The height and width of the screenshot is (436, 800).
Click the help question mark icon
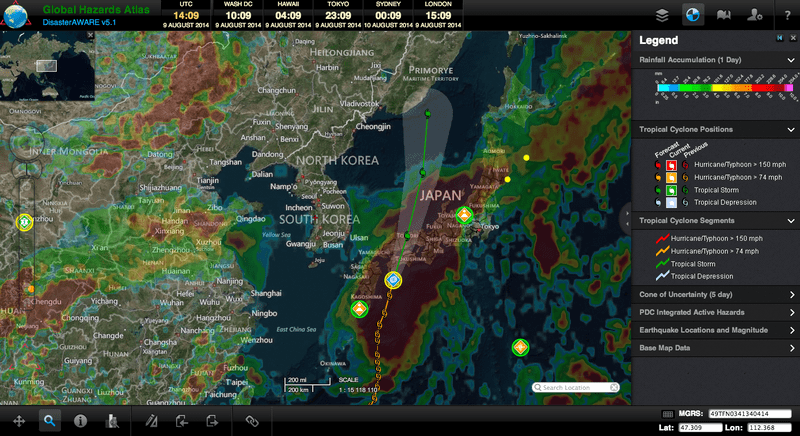coord(786,14)
